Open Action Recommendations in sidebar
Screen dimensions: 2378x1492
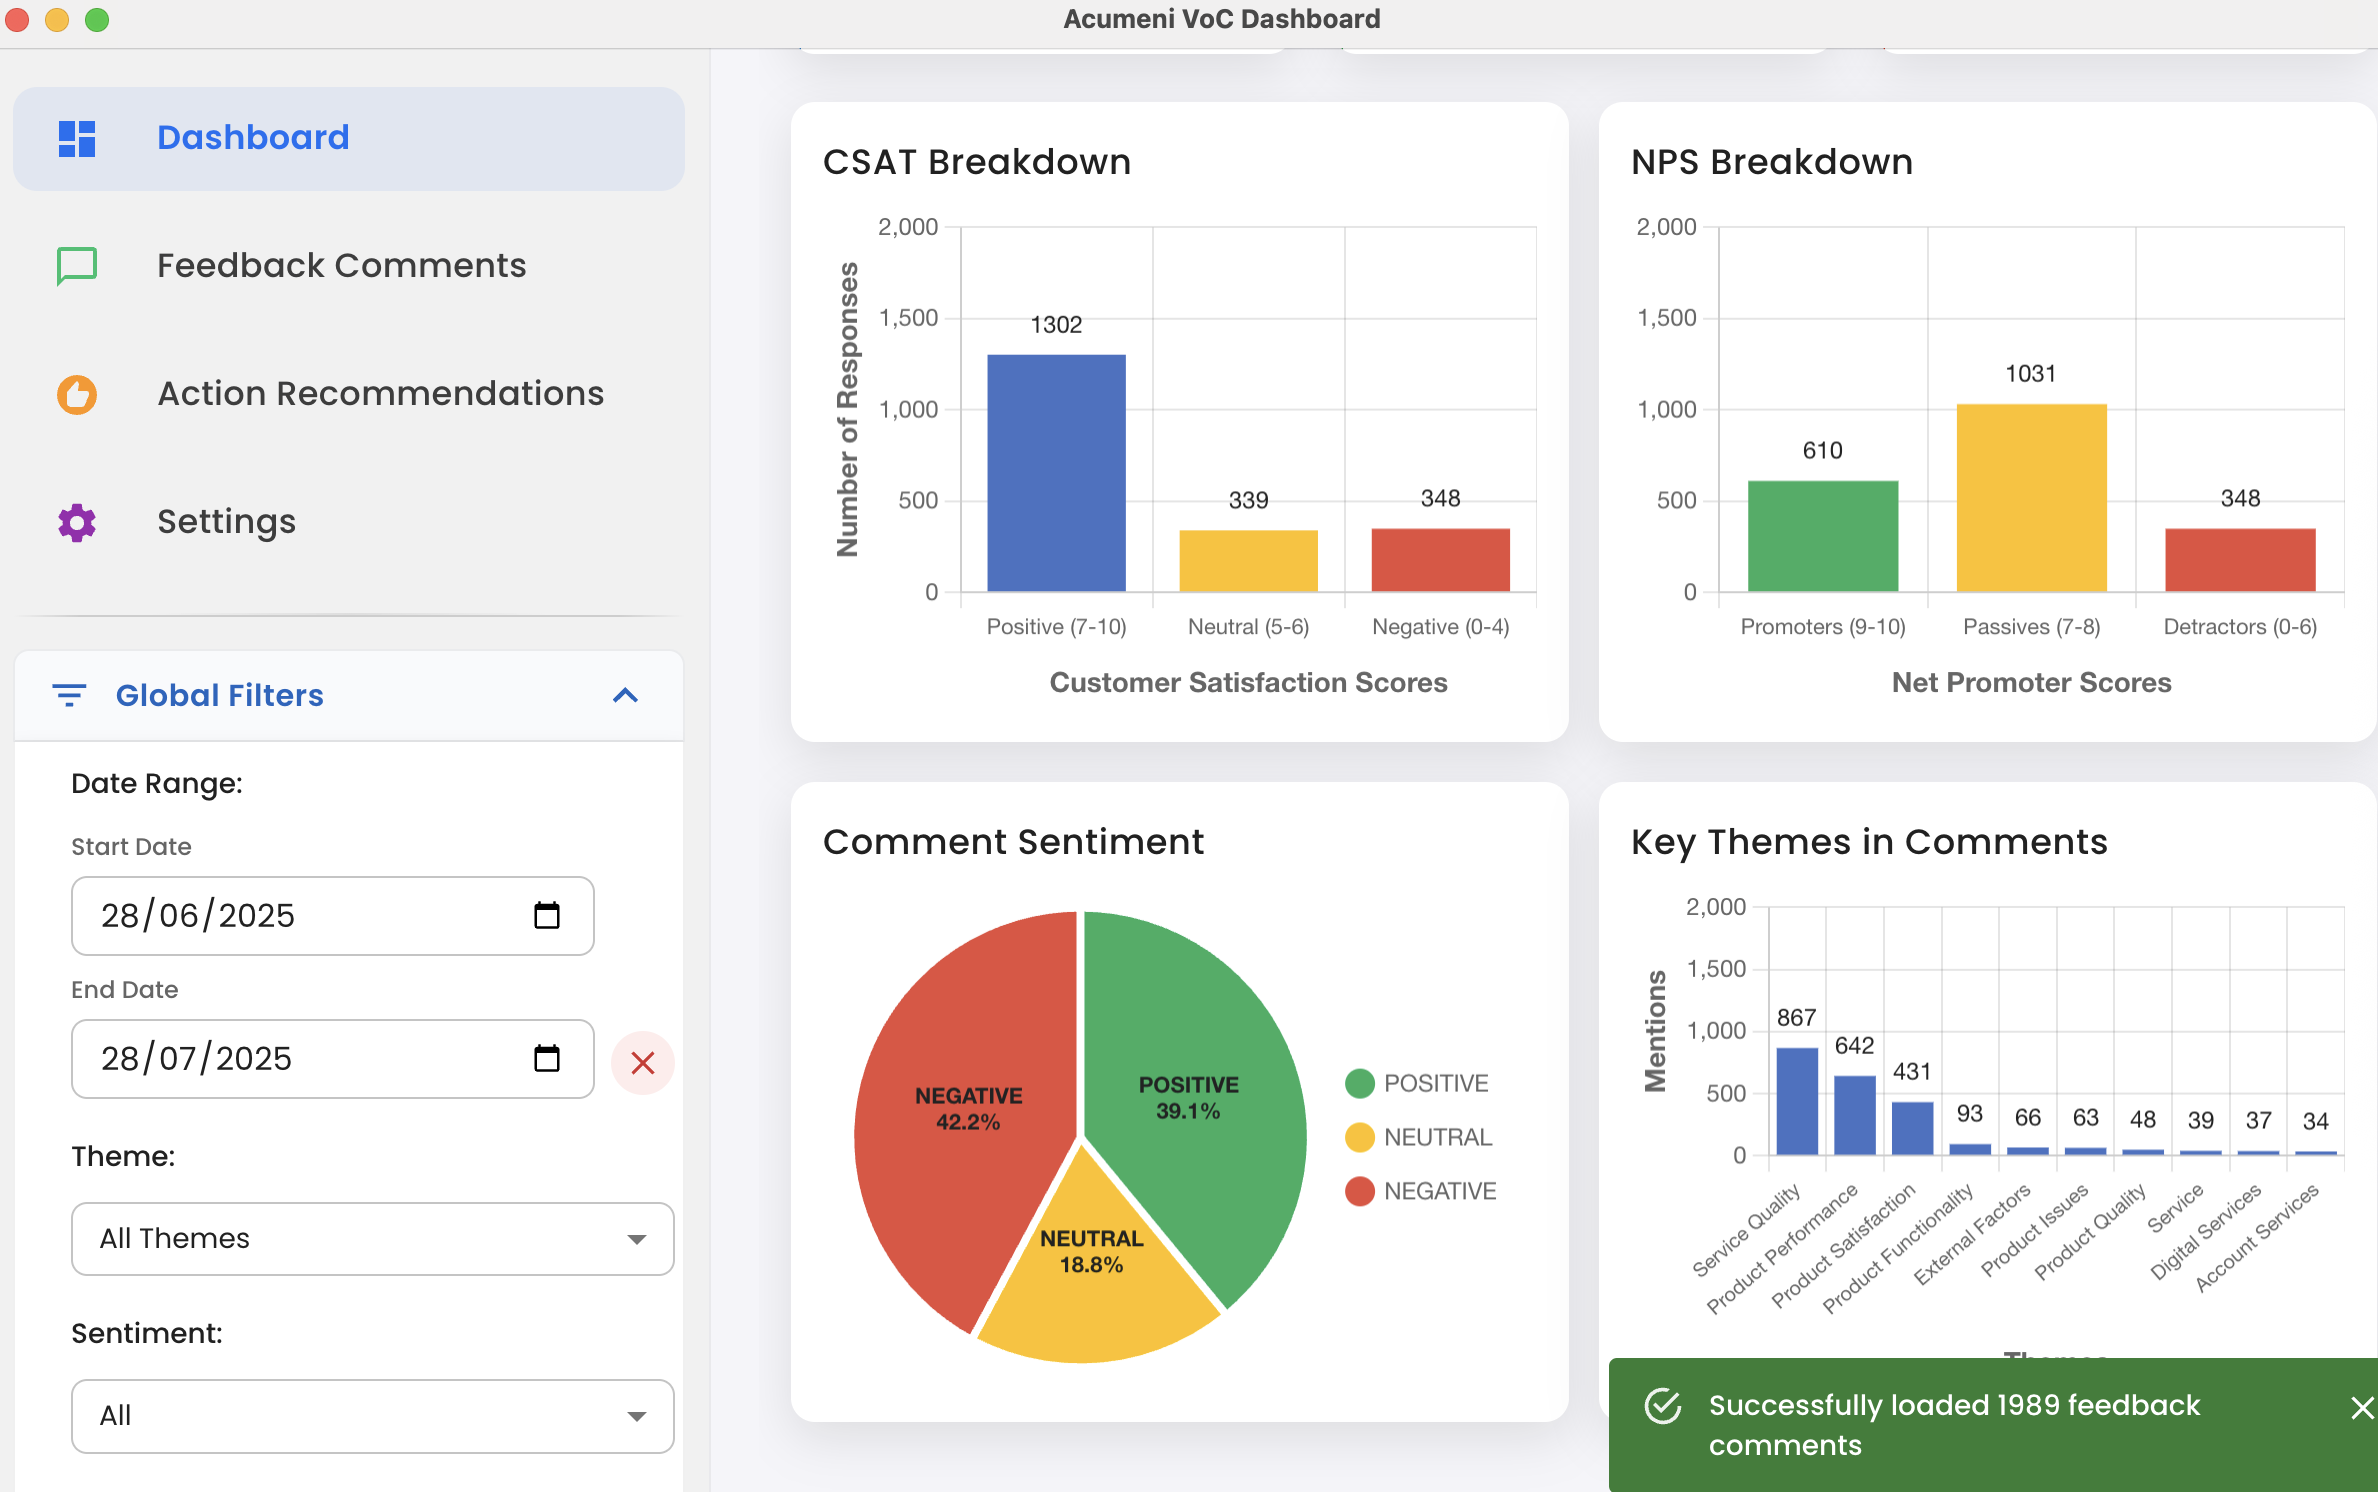pyautogui.click(x=380, y=394)
